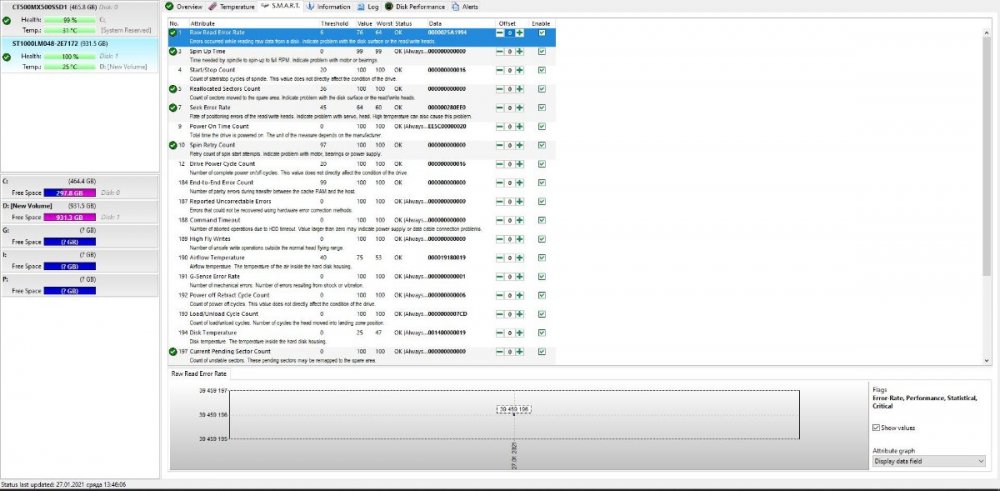Click the Threshold column header
The width and height of the screenshot is (1000, 491).
click(x=335, y=22)
